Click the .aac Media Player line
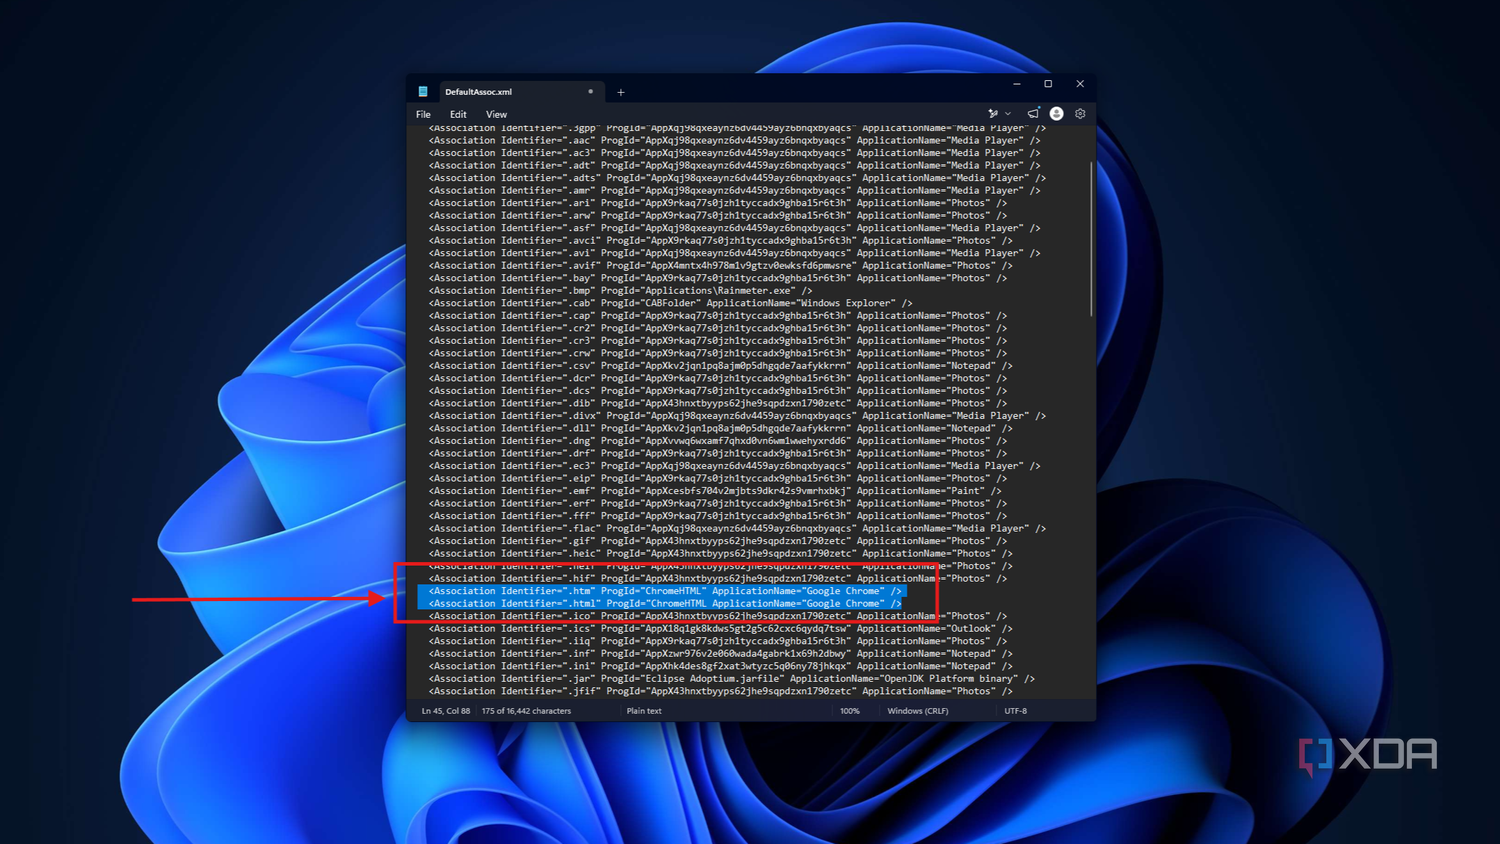The width and height of the screenshot is (1500, 844). point(735,141)
